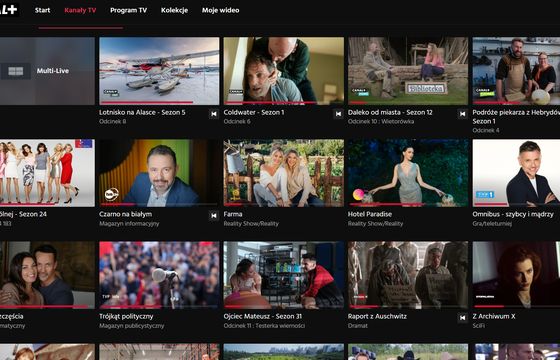This screenshot has height=360, width=560.
Task: Open the Multi-Live tile
Action: (47, 71)
